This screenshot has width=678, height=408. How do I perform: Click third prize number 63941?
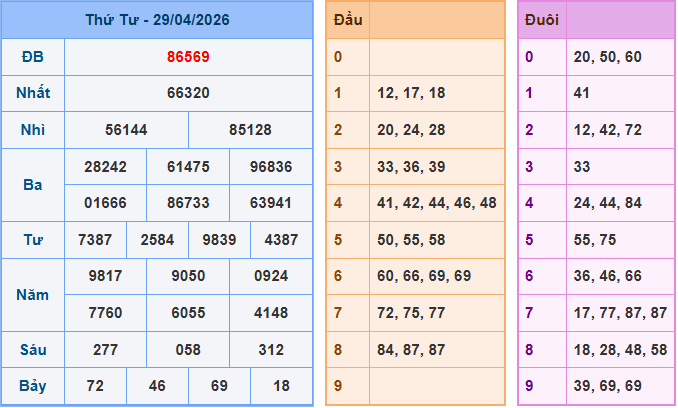[271, 203]
